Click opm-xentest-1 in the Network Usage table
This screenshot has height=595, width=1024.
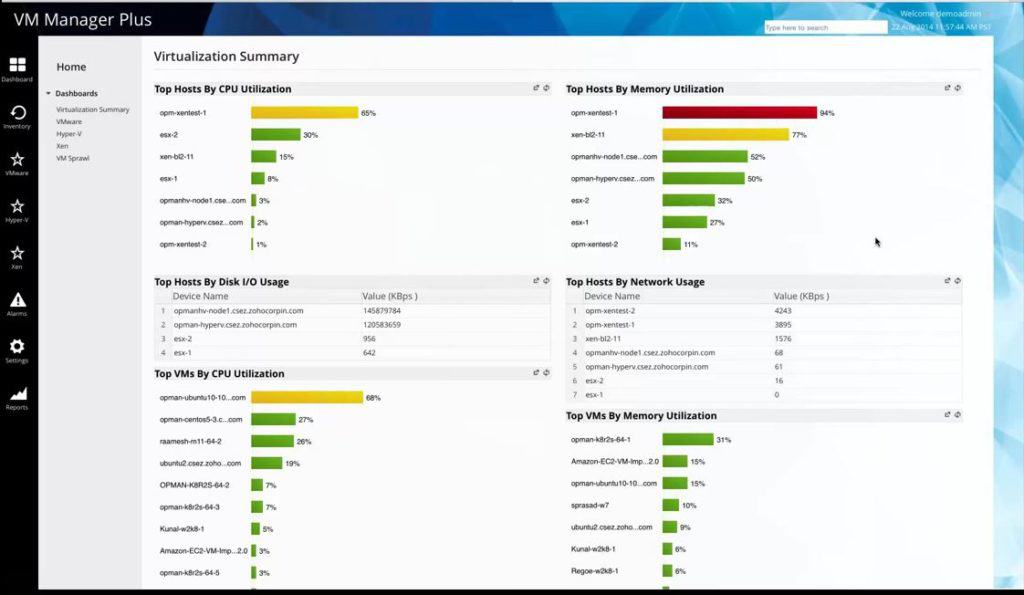point(610,325)
